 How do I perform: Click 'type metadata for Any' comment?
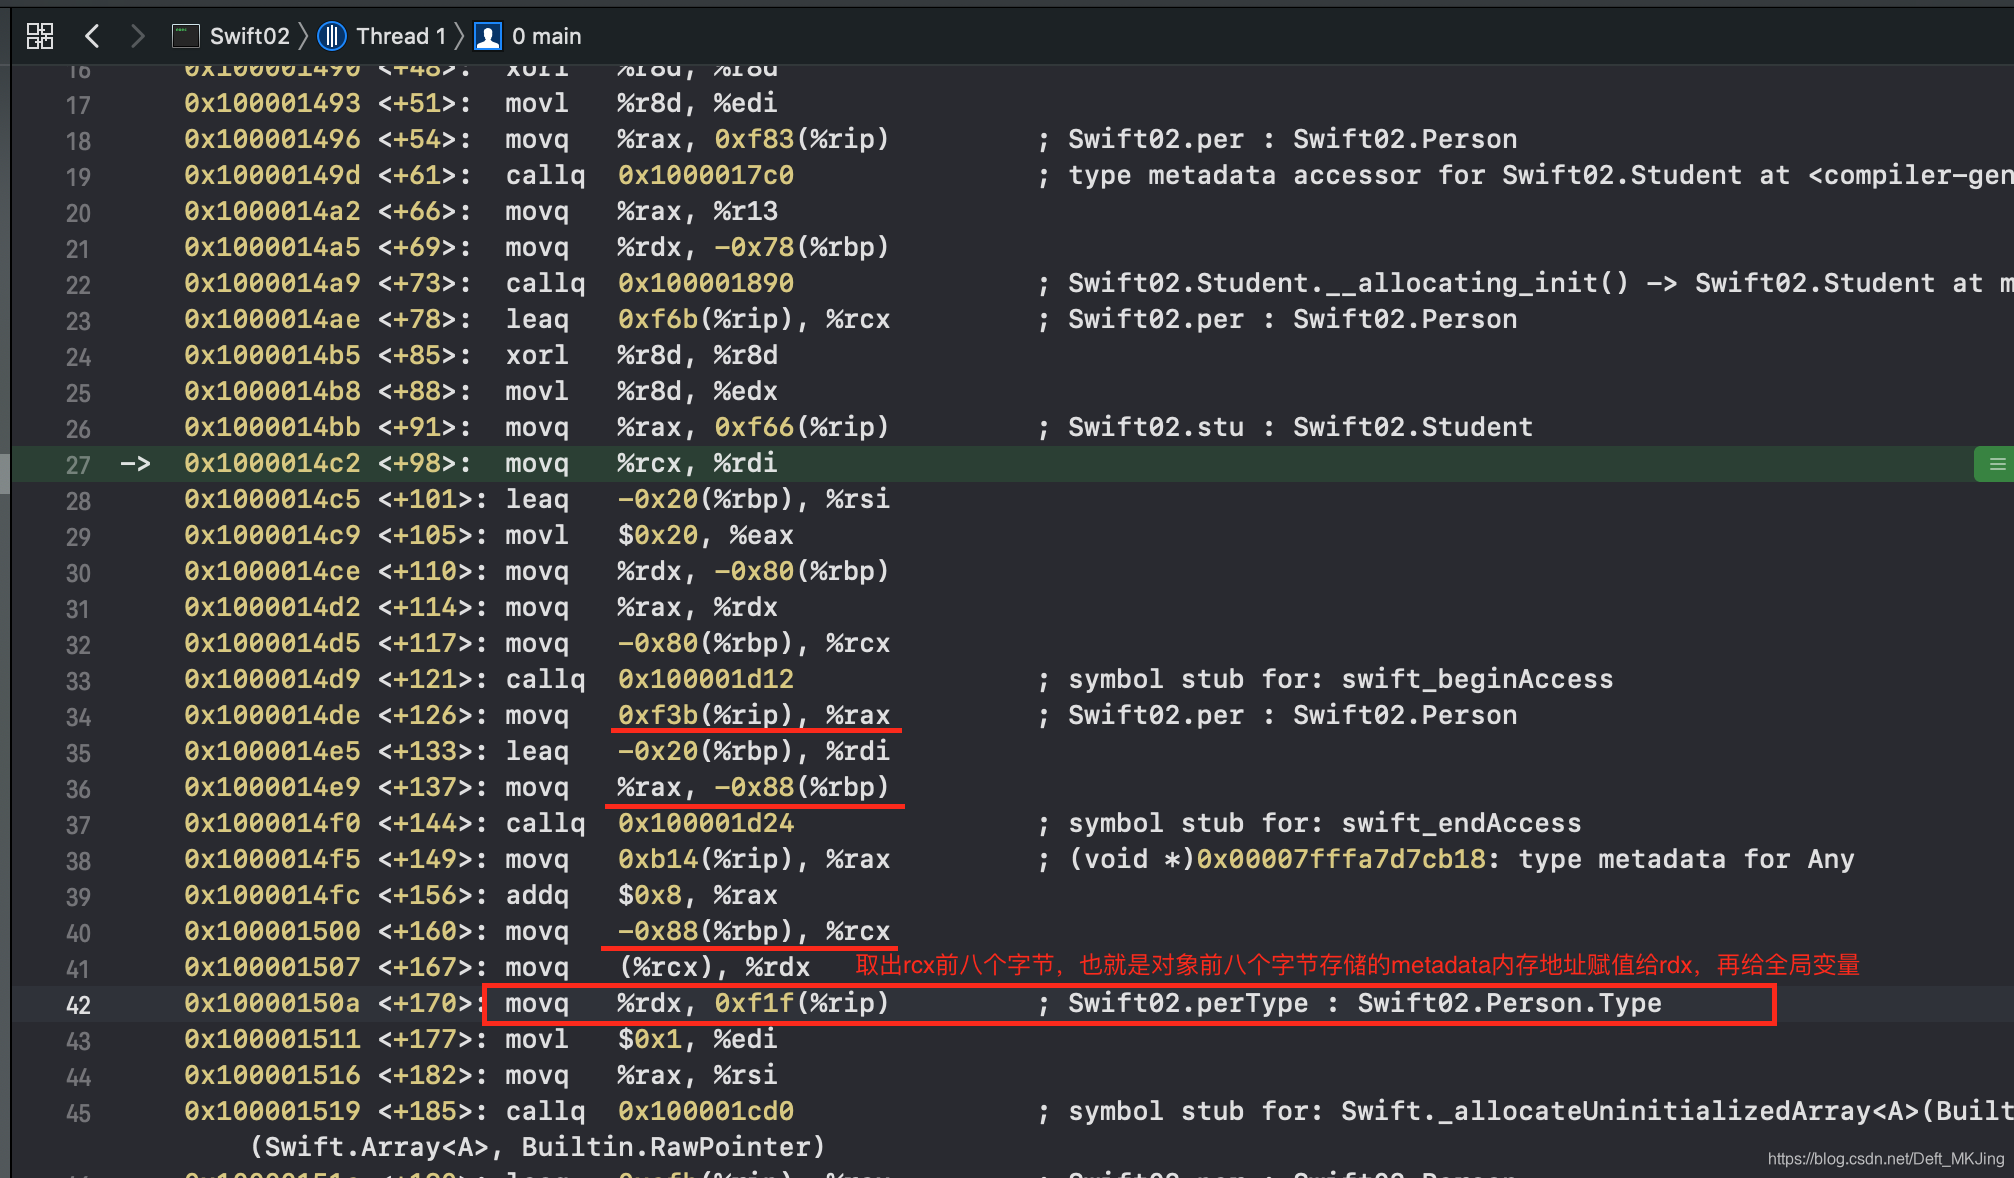(1686, 859)
